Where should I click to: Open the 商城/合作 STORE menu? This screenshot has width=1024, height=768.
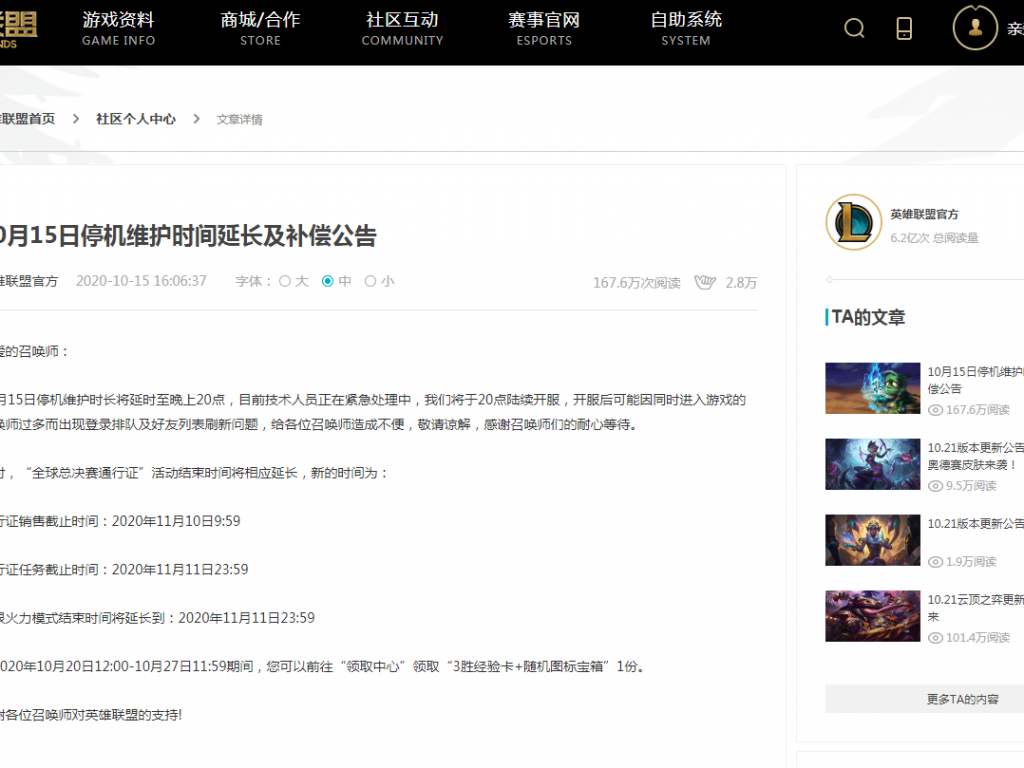click(260, 29)
